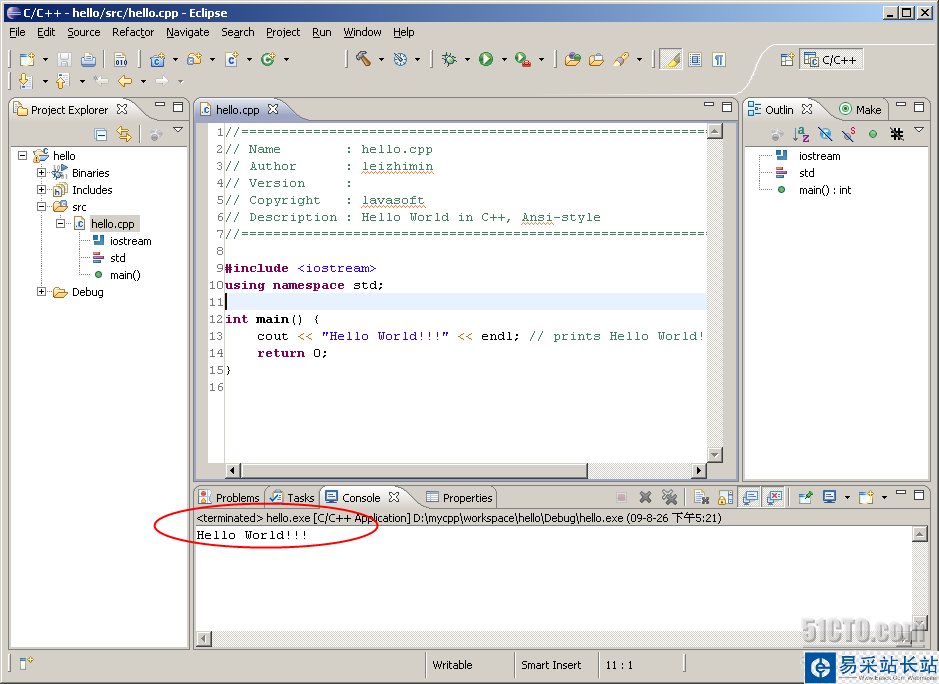Expand the Binaries node in project tree
This screenshot has height=684, width=939.
click(x=42, y=173)
